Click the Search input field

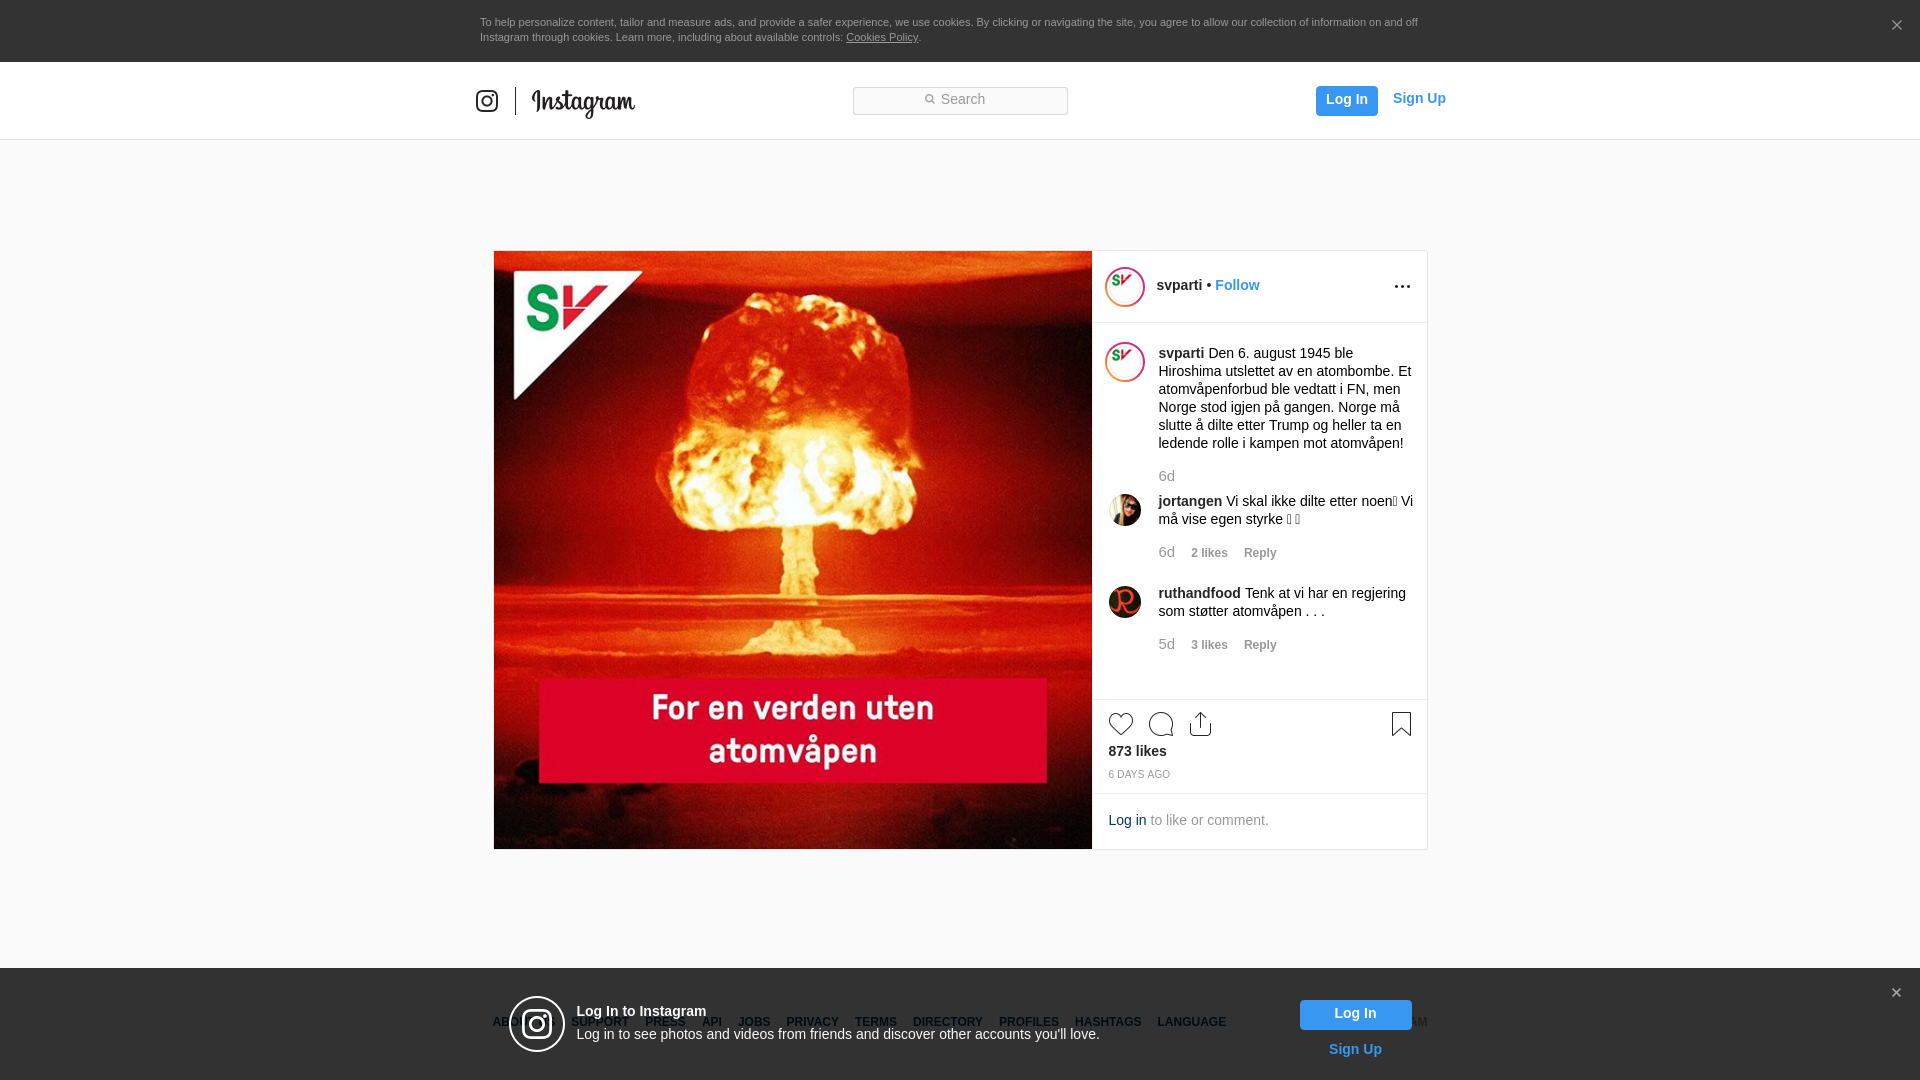pos(960,101)
